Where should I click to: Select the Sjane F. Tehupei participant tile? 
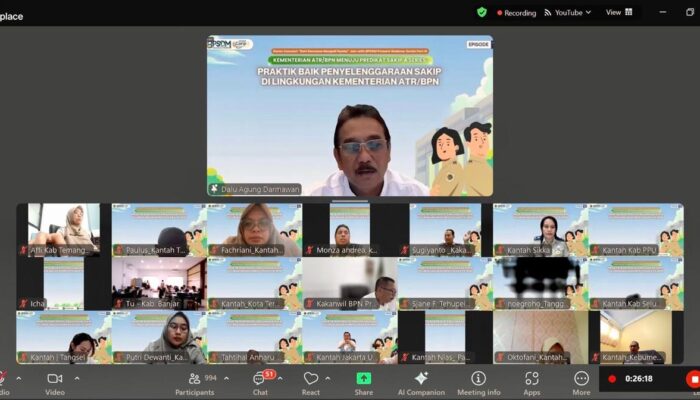pos(445,283)
